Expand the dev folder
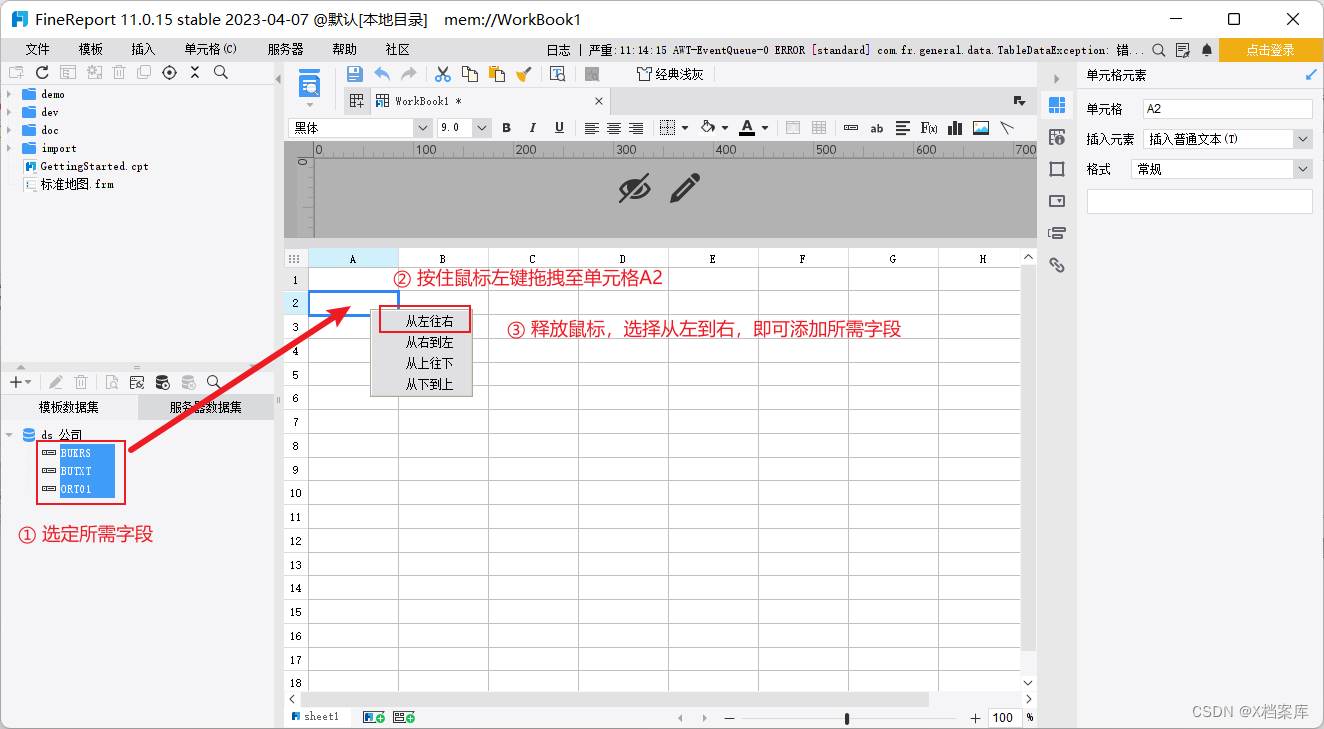Screen dimensions: 1324x729 coord(8,112)
